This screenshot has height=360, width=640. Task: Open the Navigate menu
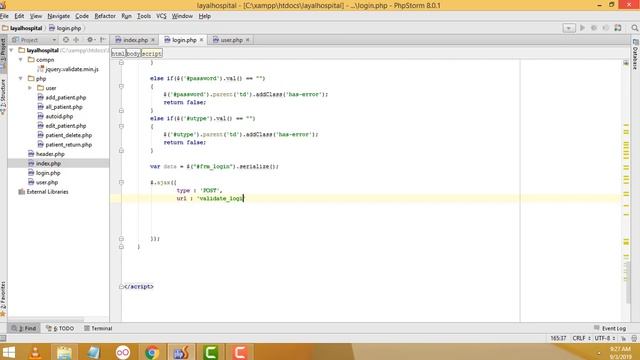point(58,16)
